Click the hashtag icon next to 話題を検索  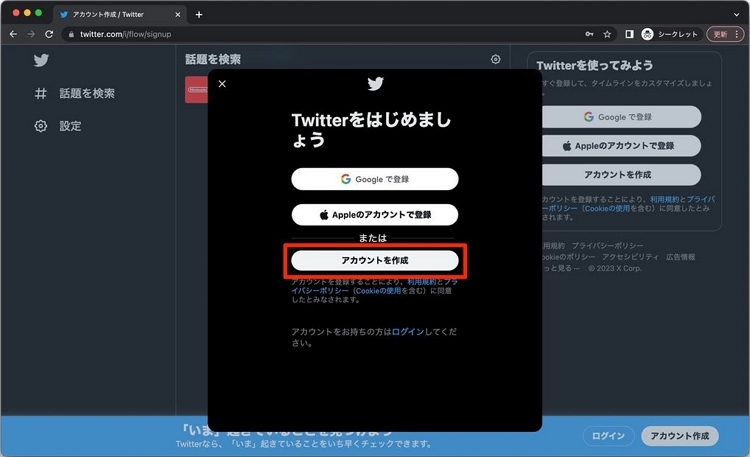click(41, 93)
